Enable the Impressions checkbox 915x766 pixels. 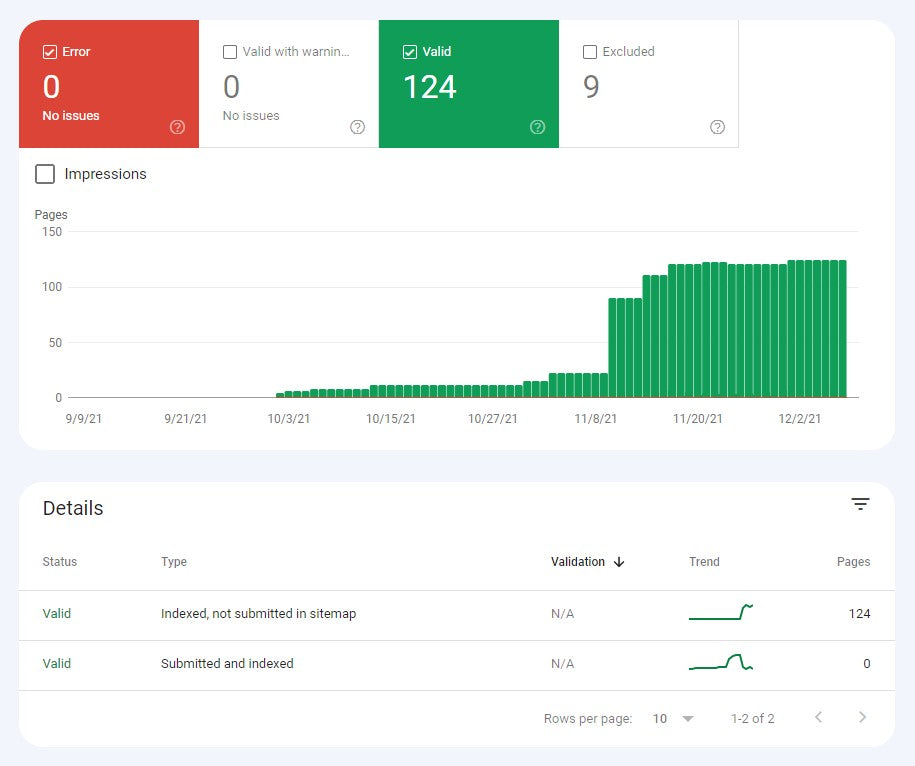click(x=45, y=174)
